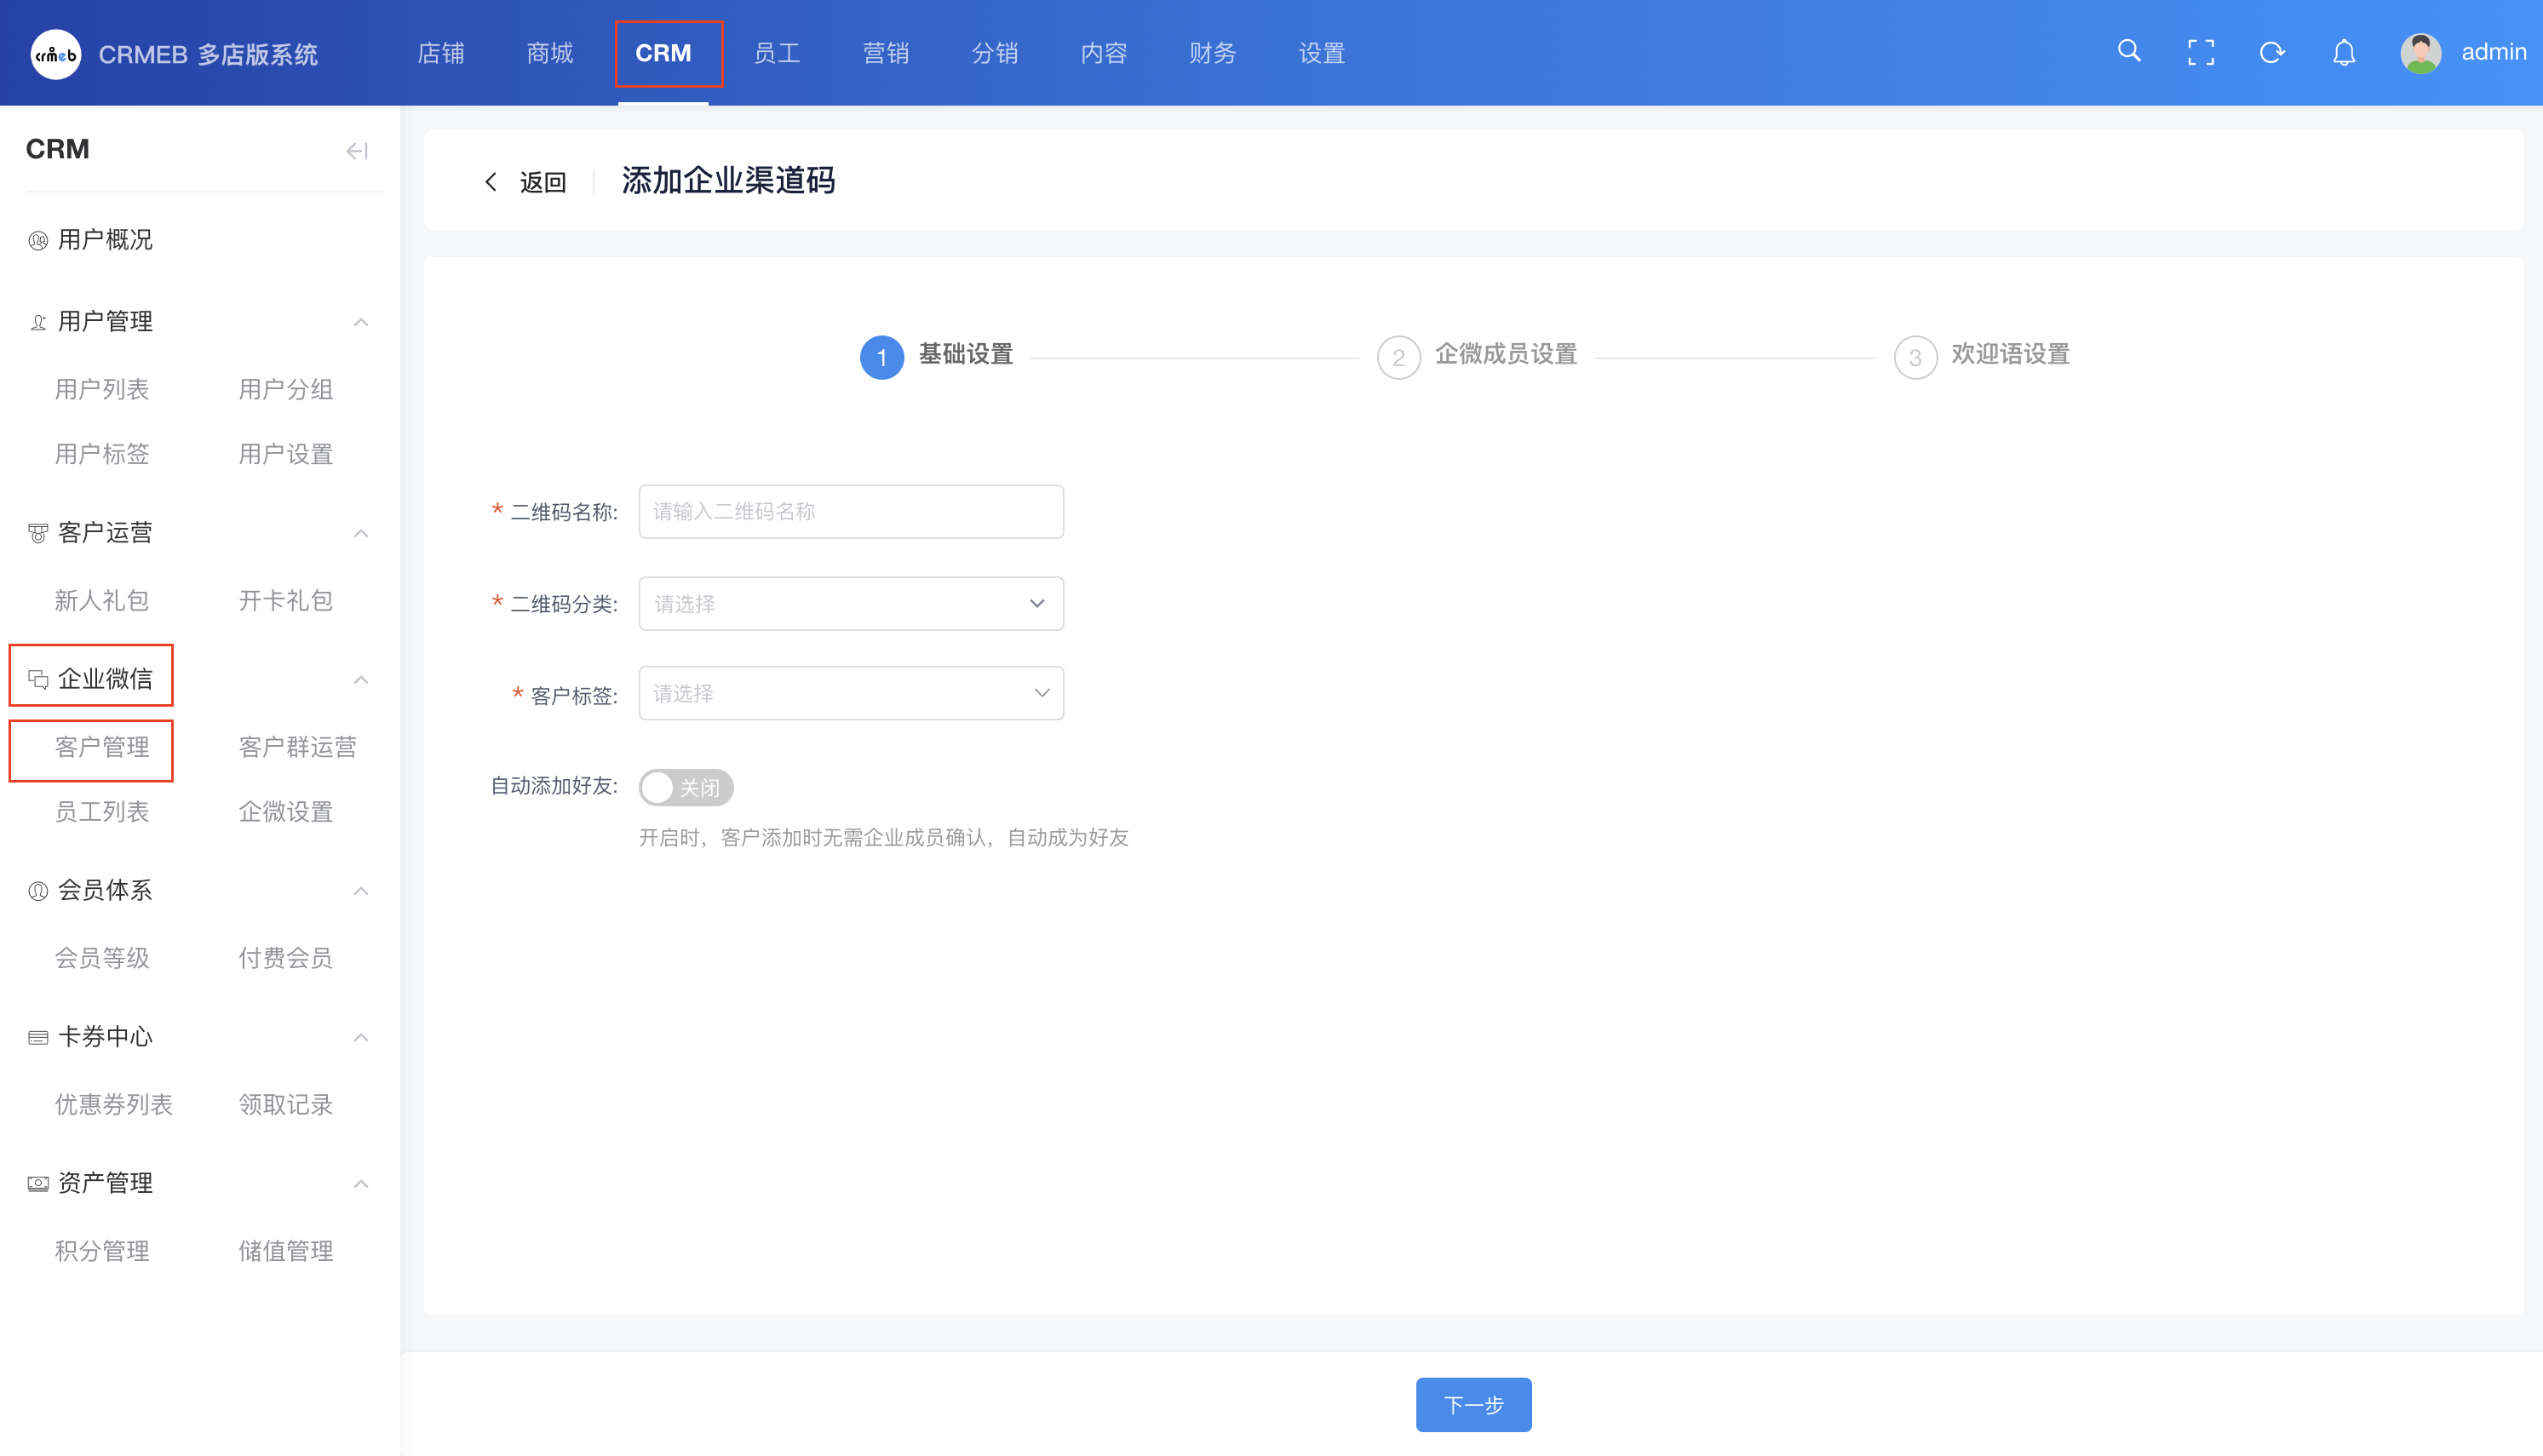
Task: Open the 二维码分类 dropdown
Action: [851, 603]
